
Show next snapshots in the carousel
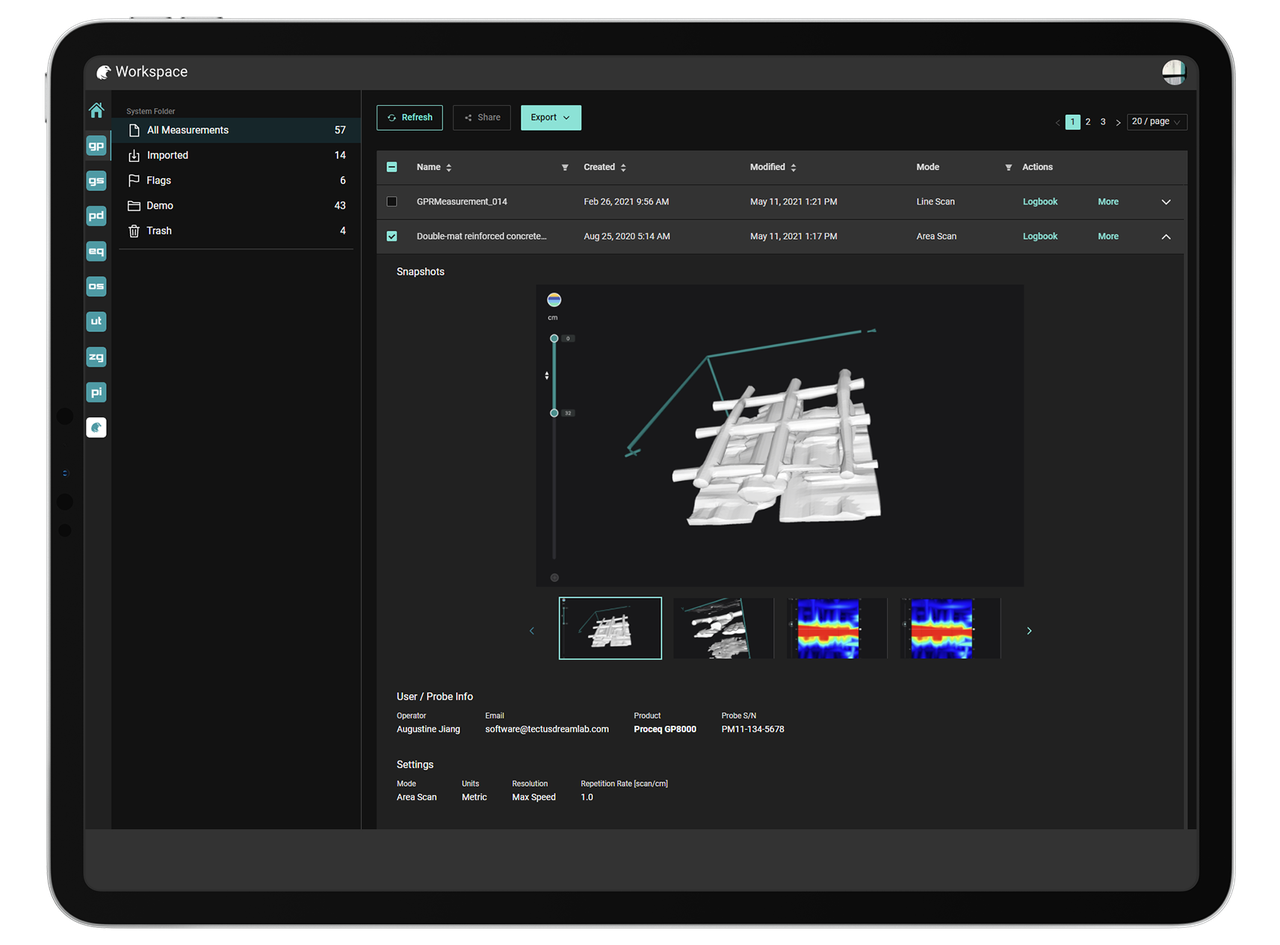(1029, 630)
